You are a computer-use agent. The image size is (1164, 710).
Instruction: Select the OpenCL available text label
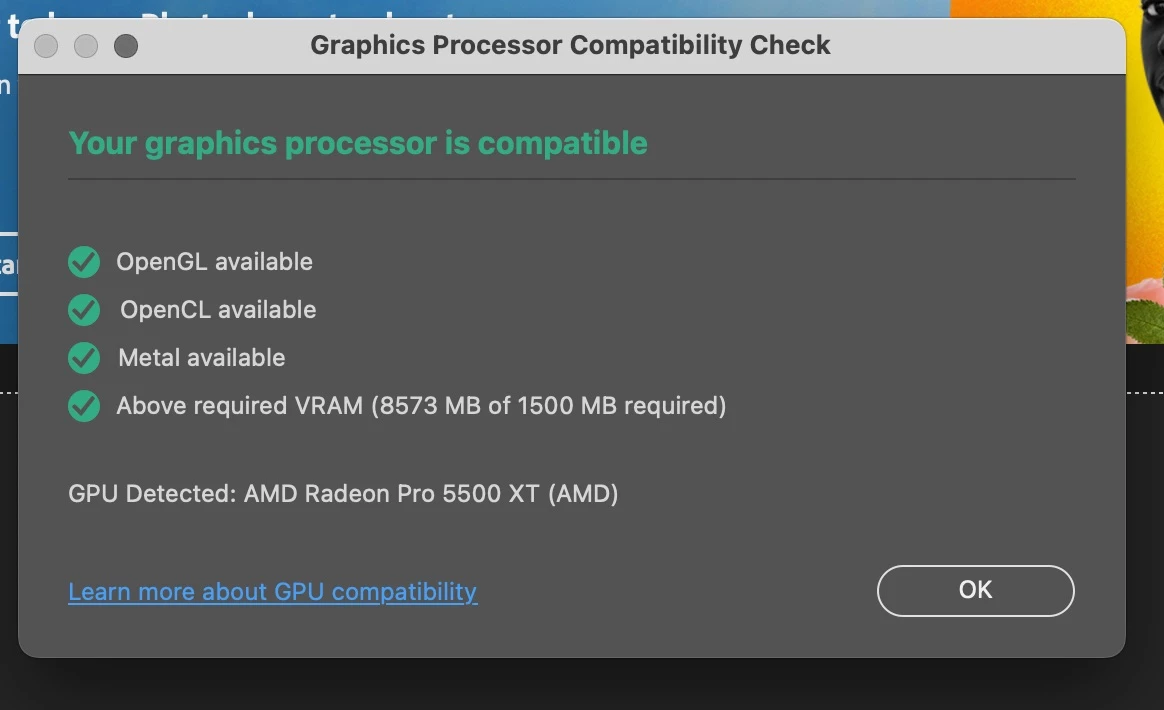(x=218, y=310)
